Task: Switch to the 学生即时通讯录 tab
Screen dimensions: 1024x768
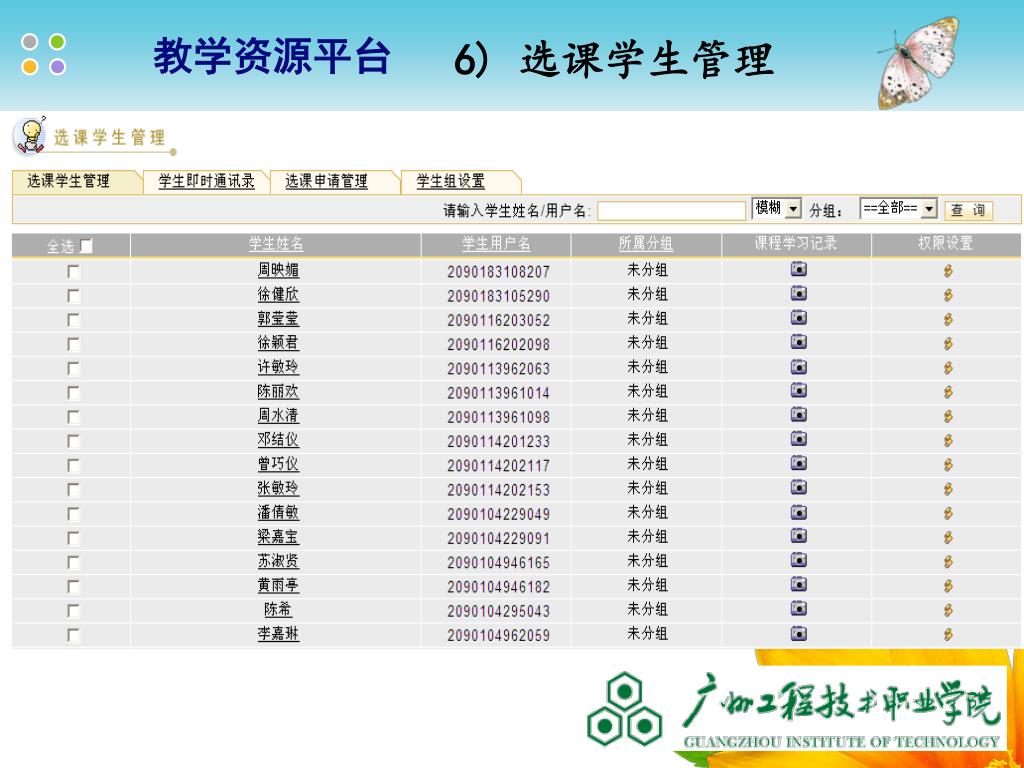Action: [206, 182]
